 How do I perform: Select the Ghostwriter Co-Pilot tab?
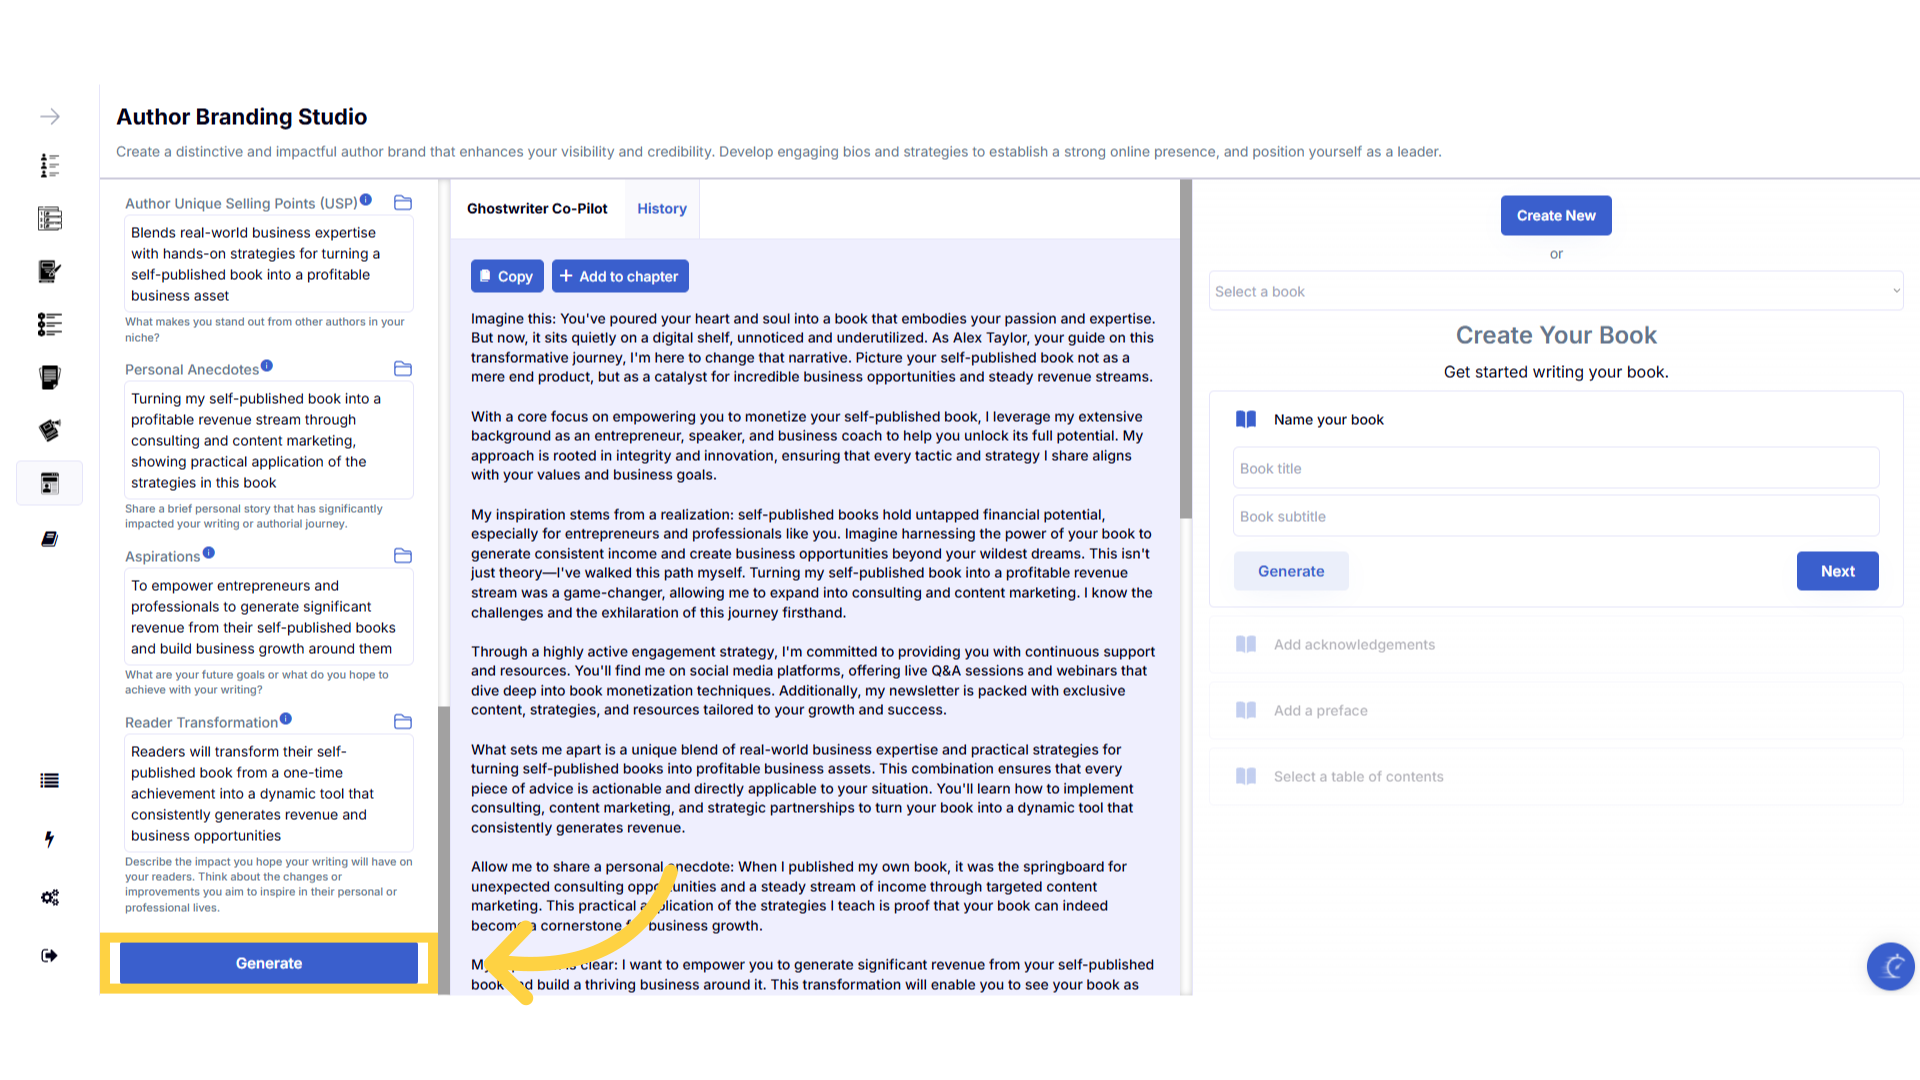[x=537, y=209]
